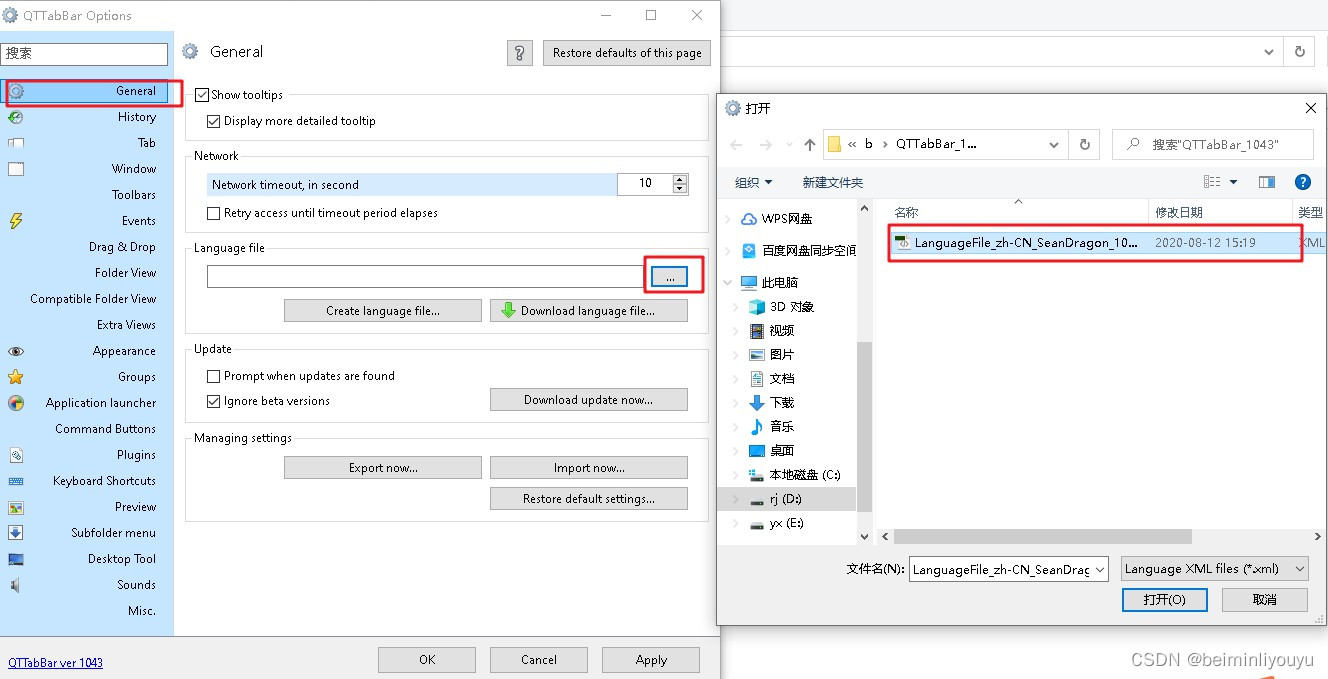Viewport: 1328px width, 679px height.
Task: Click the Network timeout value field
Action: (x=644, y=184)
